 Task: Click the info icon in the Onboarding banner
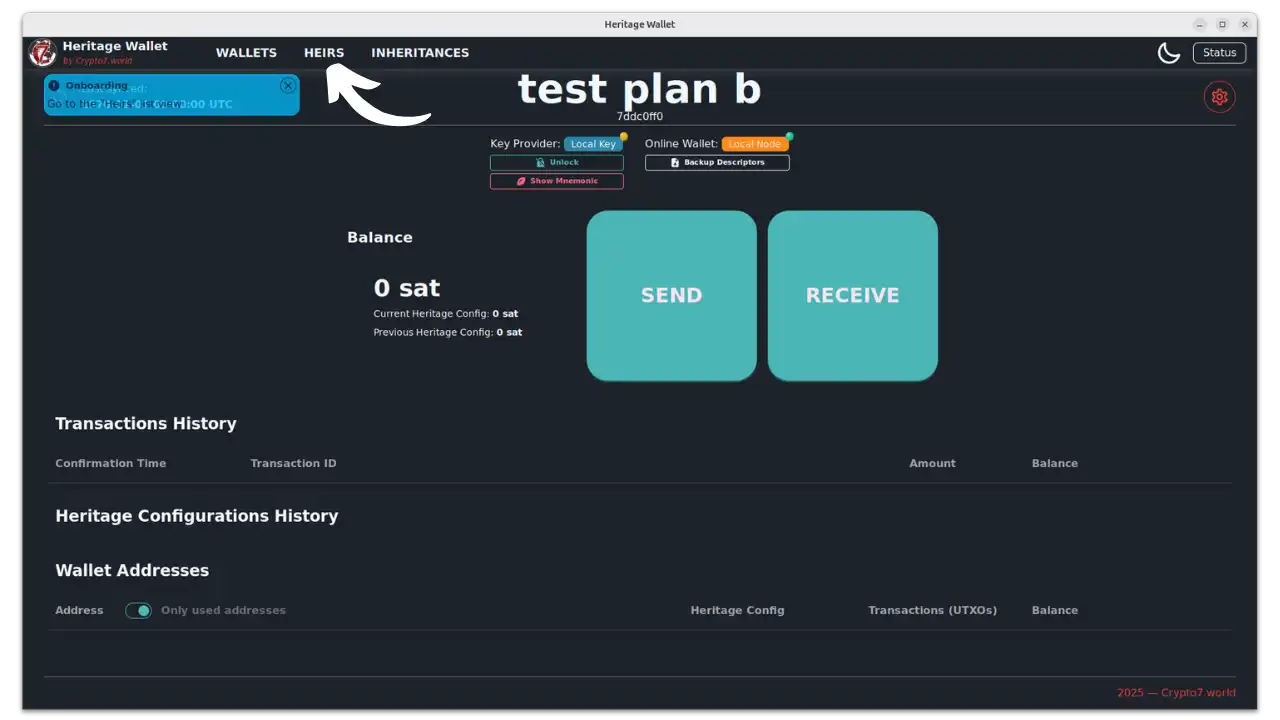[53, 85]
